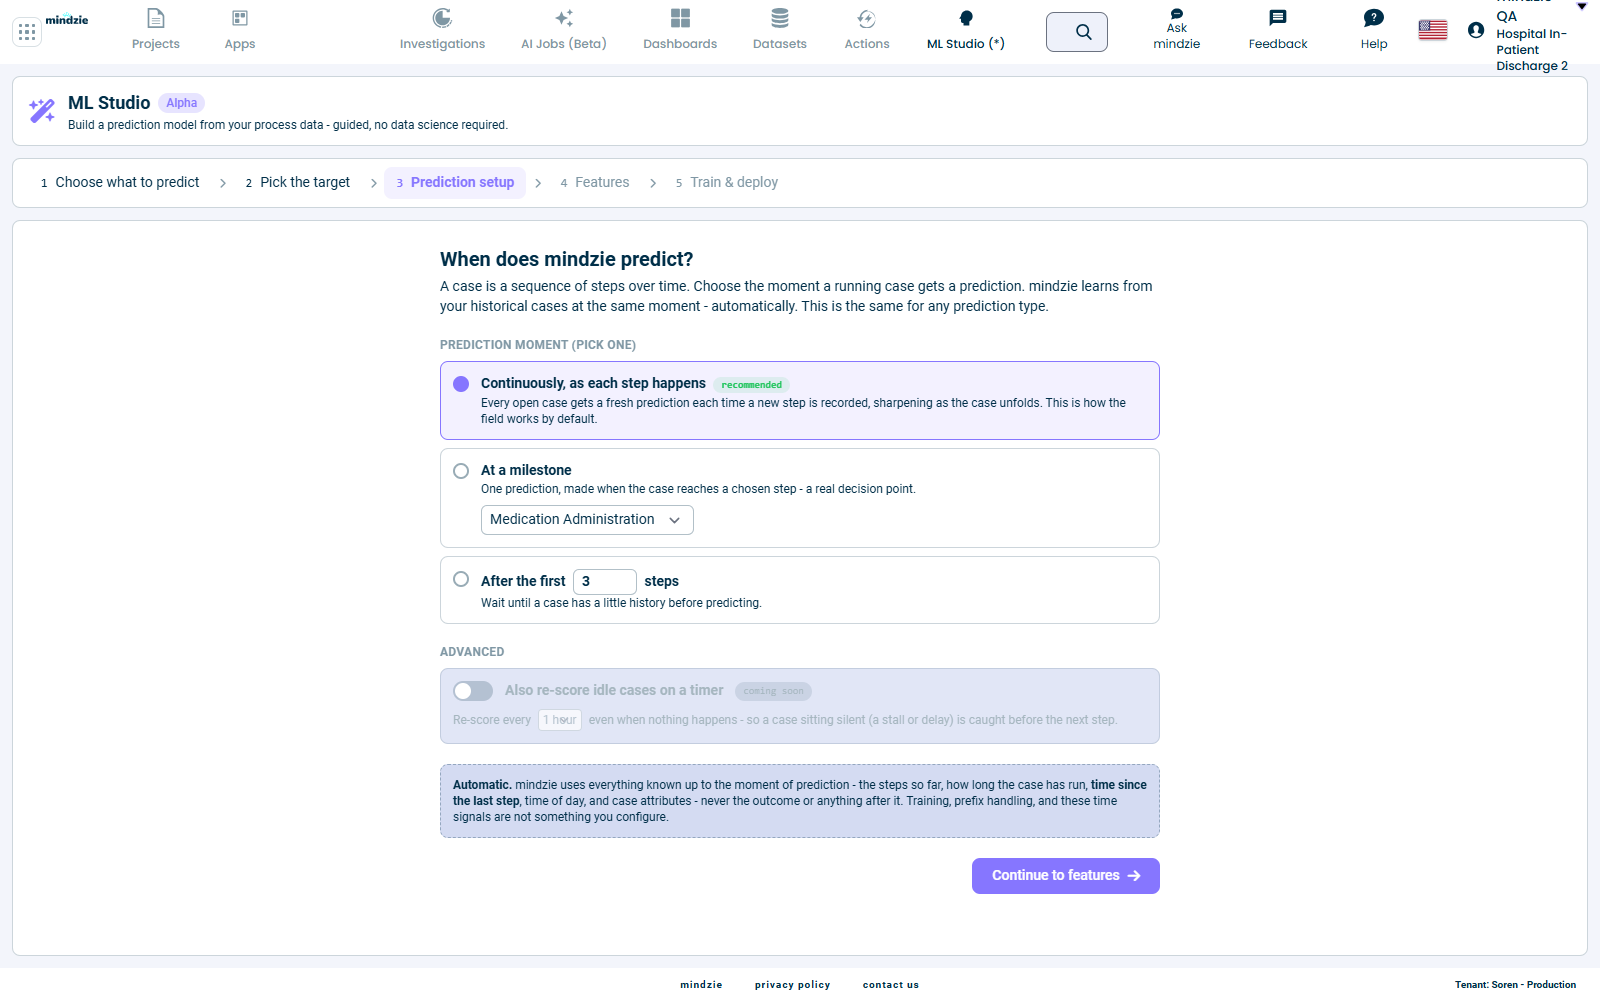Go to step 1 Choose what to predict
This screenshot has width=1600, height=1000.
pyautogui.click(x=120, y=183)
